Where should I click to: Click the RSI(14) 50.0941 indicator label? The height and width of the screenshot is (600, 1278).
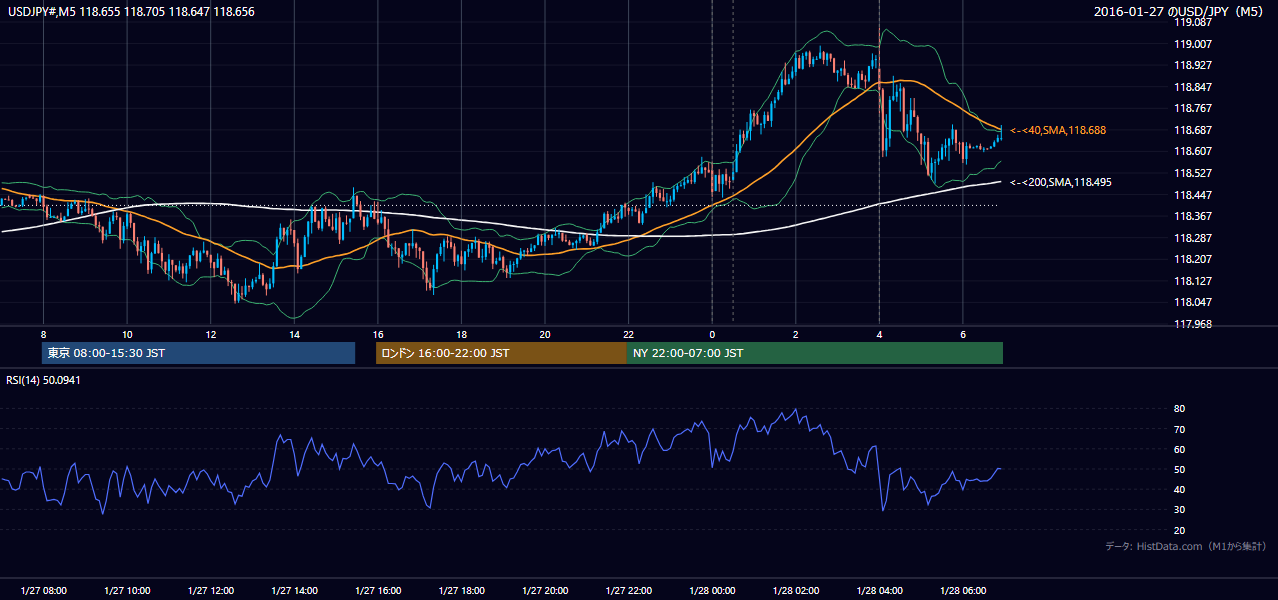point(44,381)
